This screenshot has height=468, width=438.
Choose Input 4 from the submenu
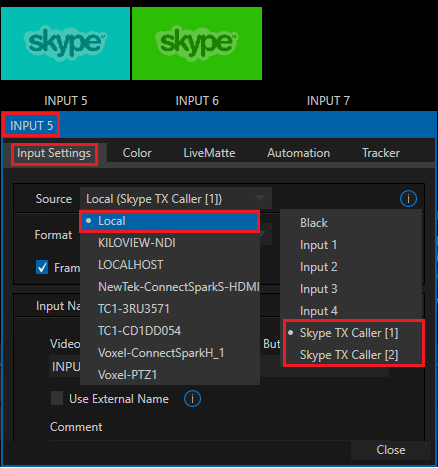(351, 311)
